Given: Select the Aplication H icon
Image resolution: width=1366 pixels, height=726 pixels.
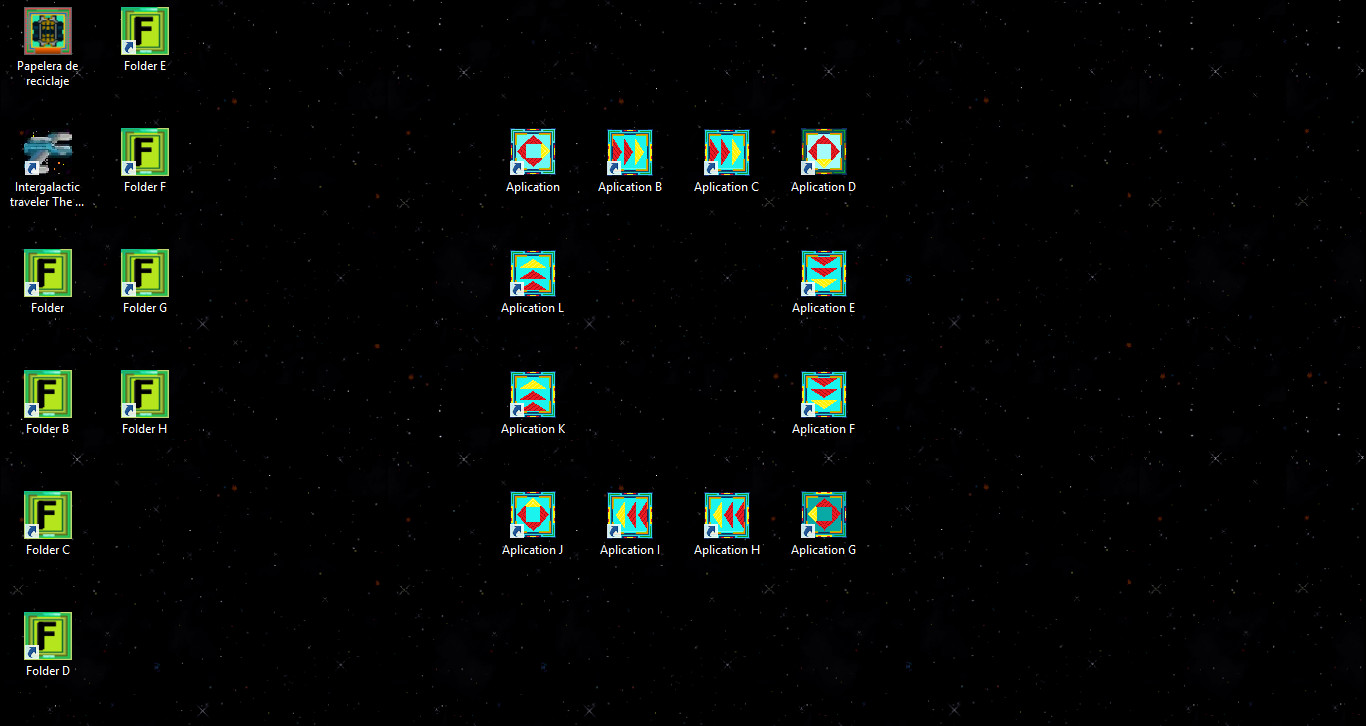Looking at the screenshot, I should coord(727,516).
